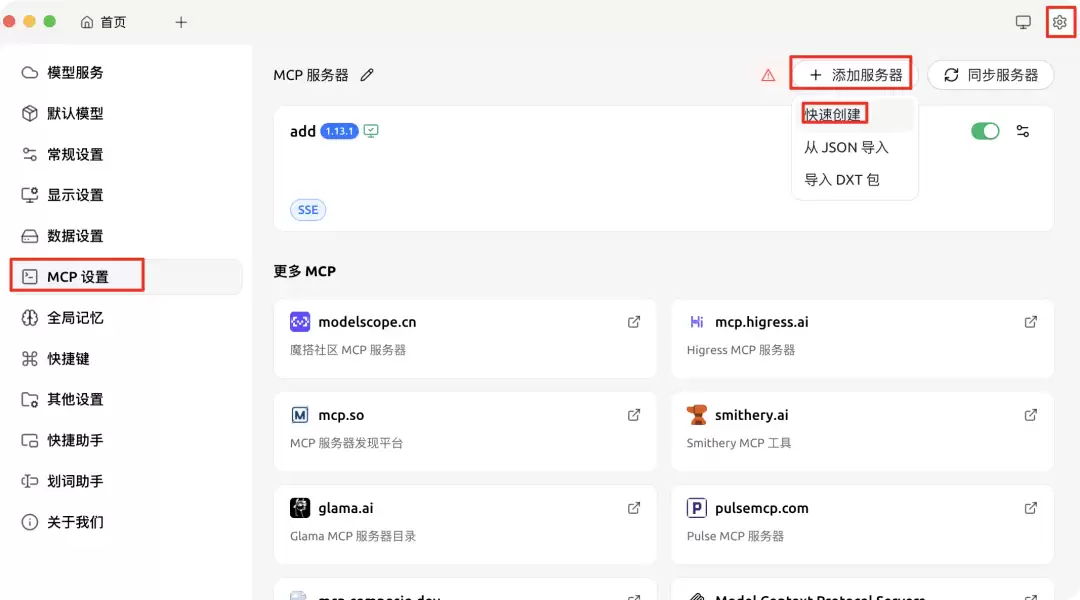Viewport: 1080px width, 600px height.
Task: Open external link for mcp.so
Action: coord(634,415)
